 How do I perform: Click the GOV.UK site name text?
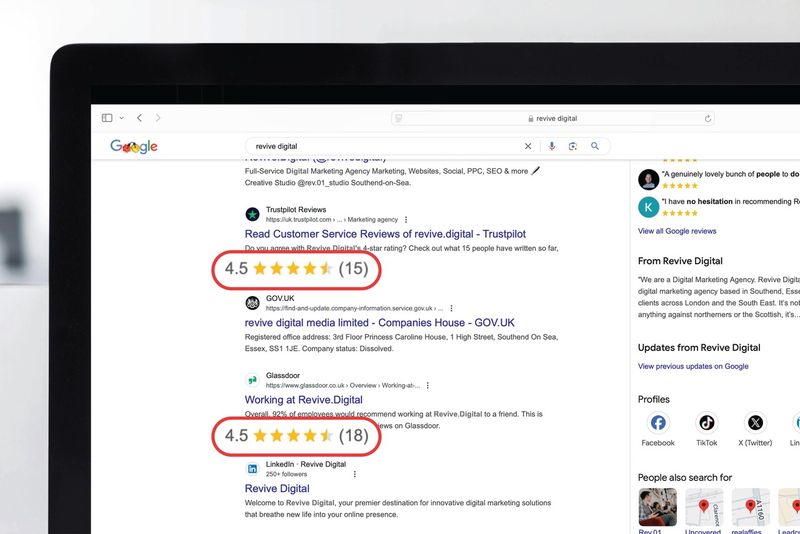pos(280,298)
